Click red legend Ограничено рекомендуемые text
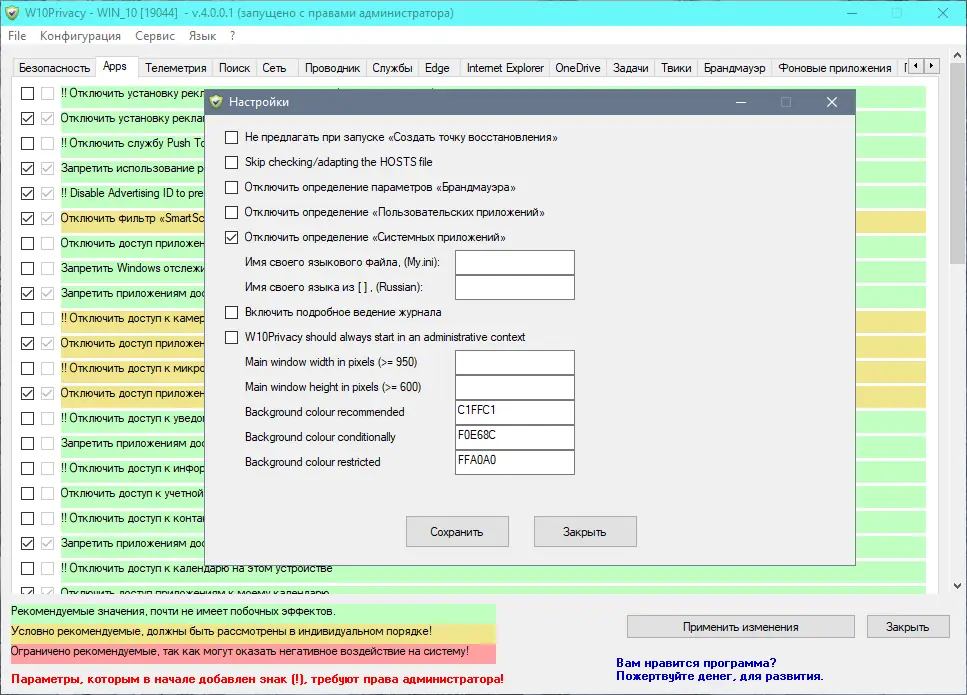The image size is (967, 695). [240, 651]
